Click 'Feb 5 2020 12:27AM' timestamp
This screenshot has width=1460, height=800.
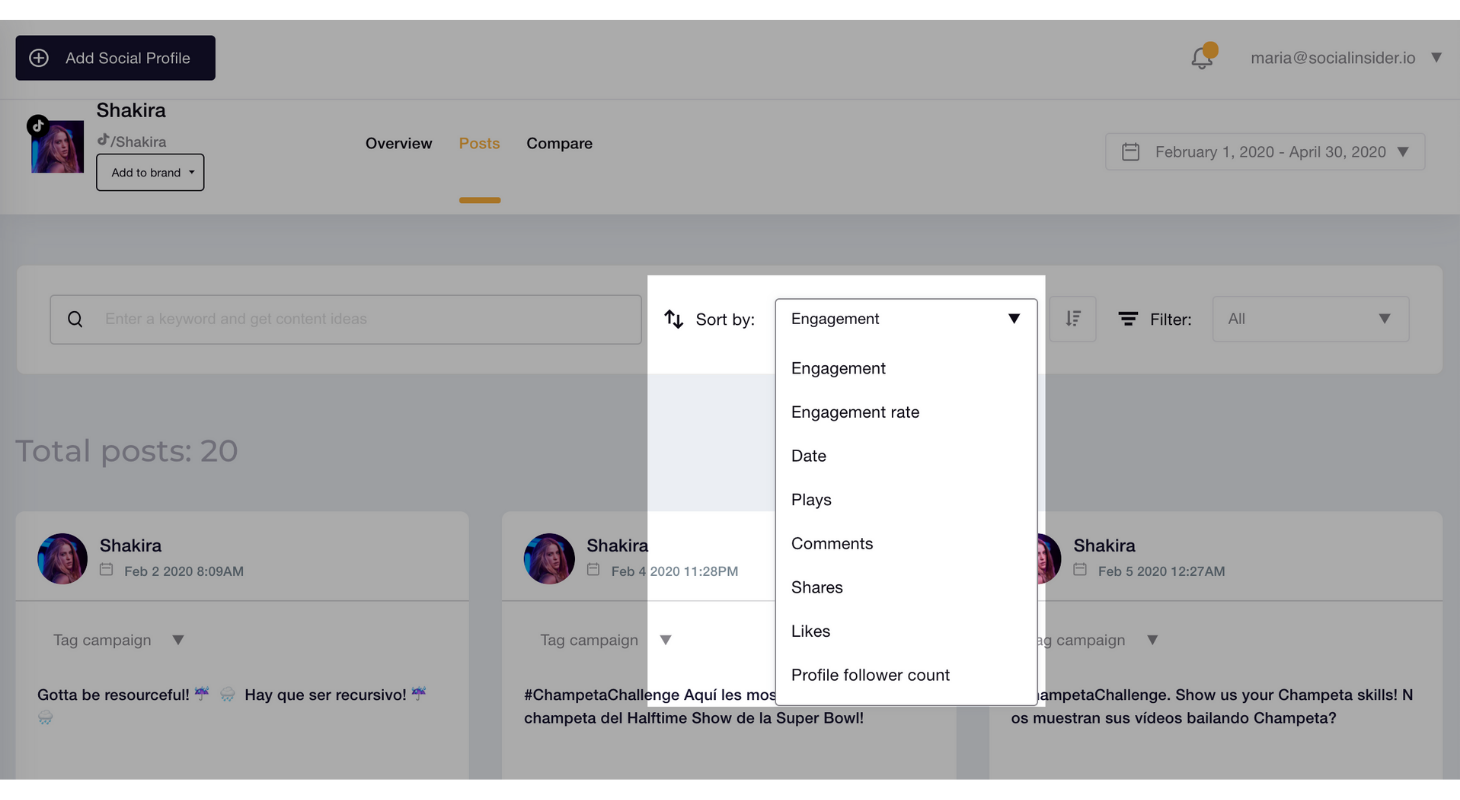point(1161,571)
